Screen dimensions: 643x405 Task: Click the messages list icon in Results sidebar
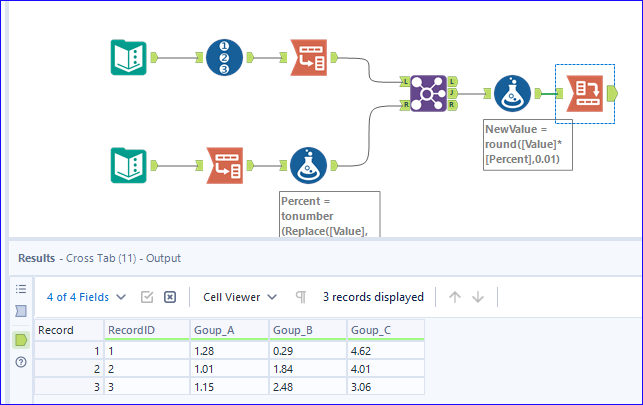(x=21, y=289)
